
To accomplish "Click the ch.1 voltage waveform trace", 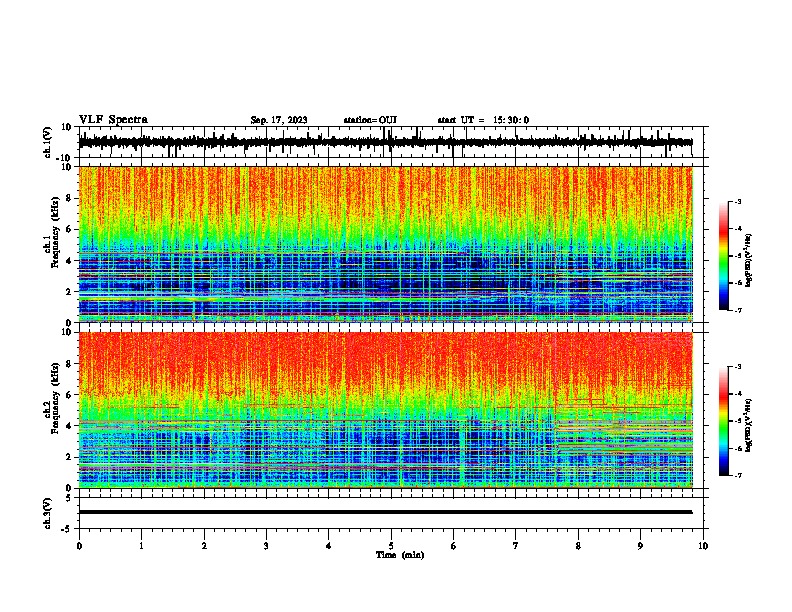I will pos(385,142).
